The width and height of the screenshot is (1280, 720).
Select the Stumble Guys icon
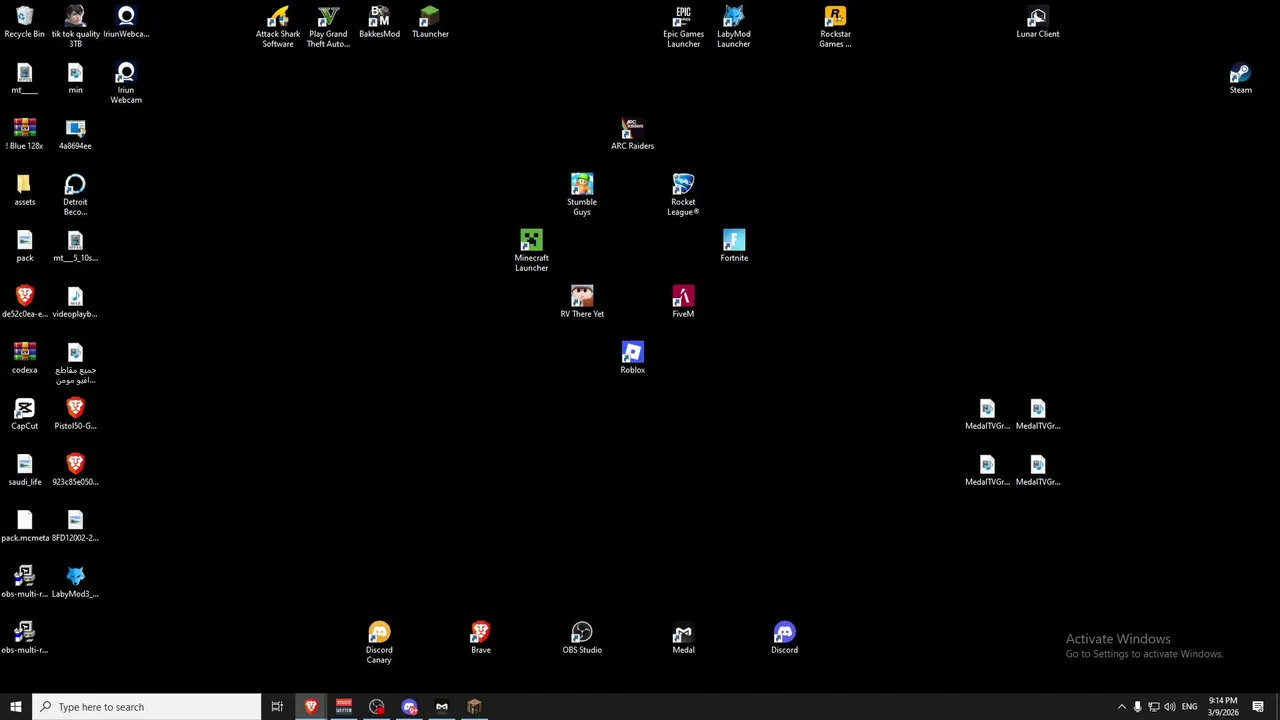pos(582,195)
